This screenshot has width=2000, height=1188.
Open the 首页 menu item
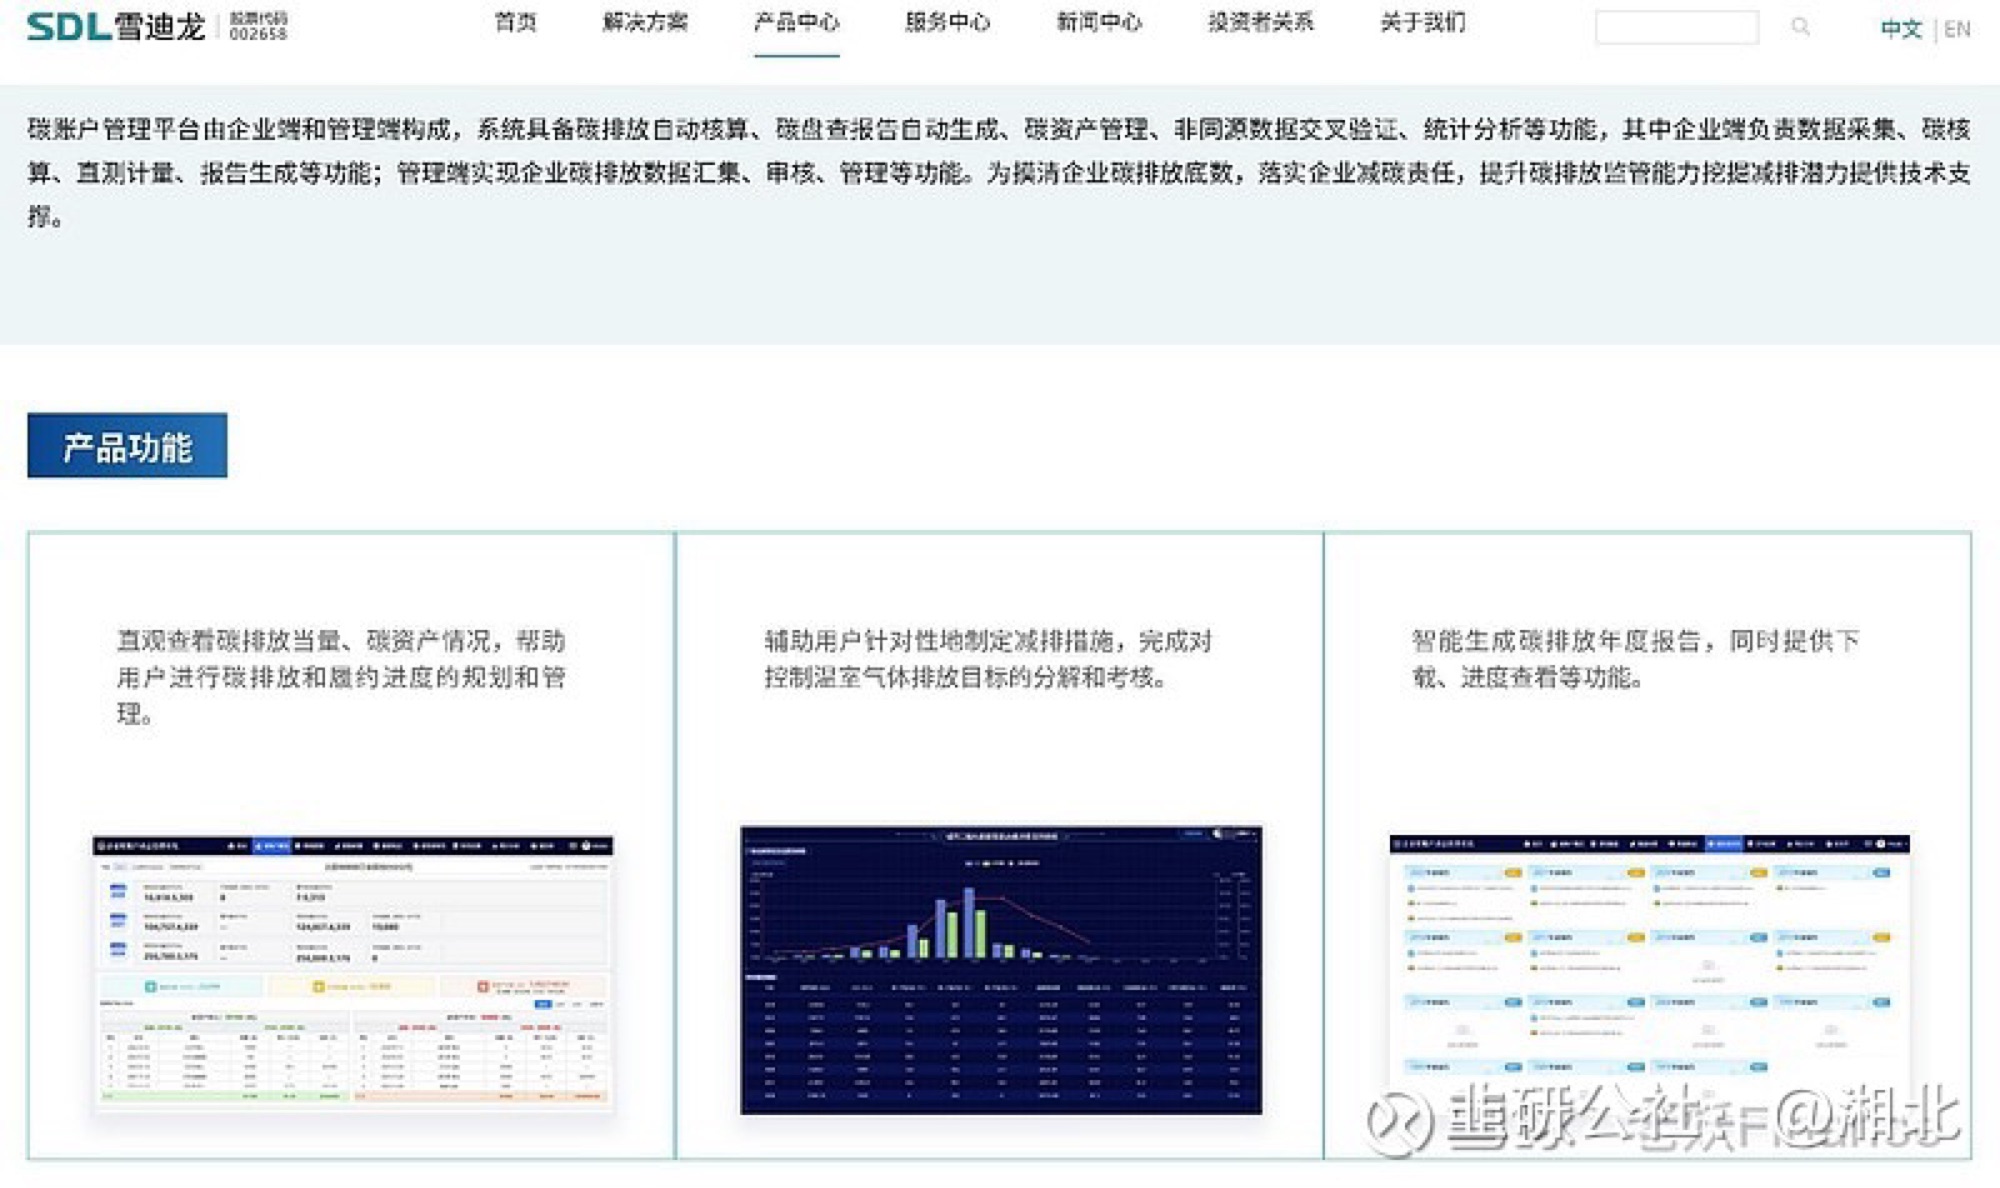pos(516,22)
